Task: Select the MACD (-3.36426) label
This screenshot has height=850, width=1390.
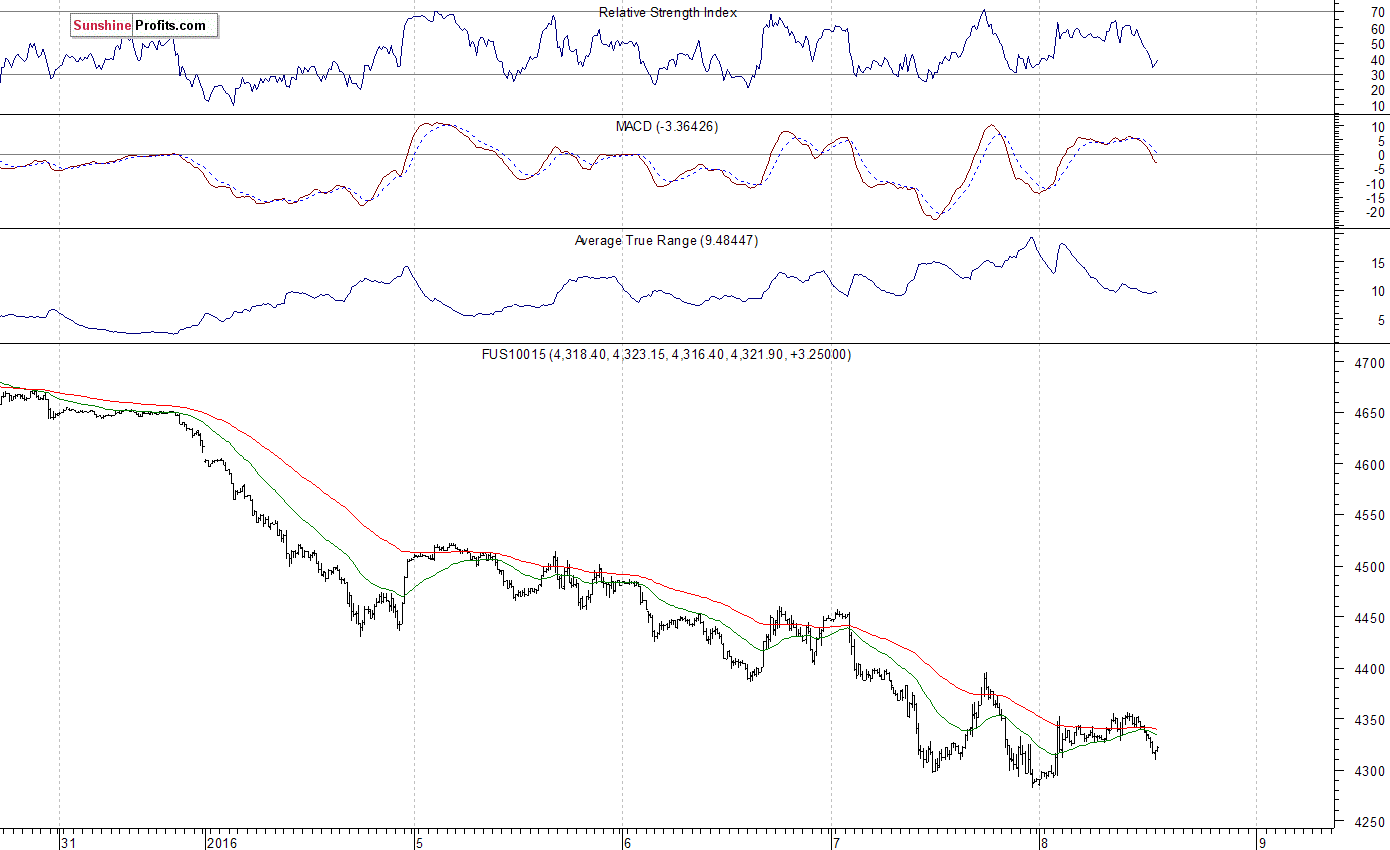Action: (x=666, y=127)
